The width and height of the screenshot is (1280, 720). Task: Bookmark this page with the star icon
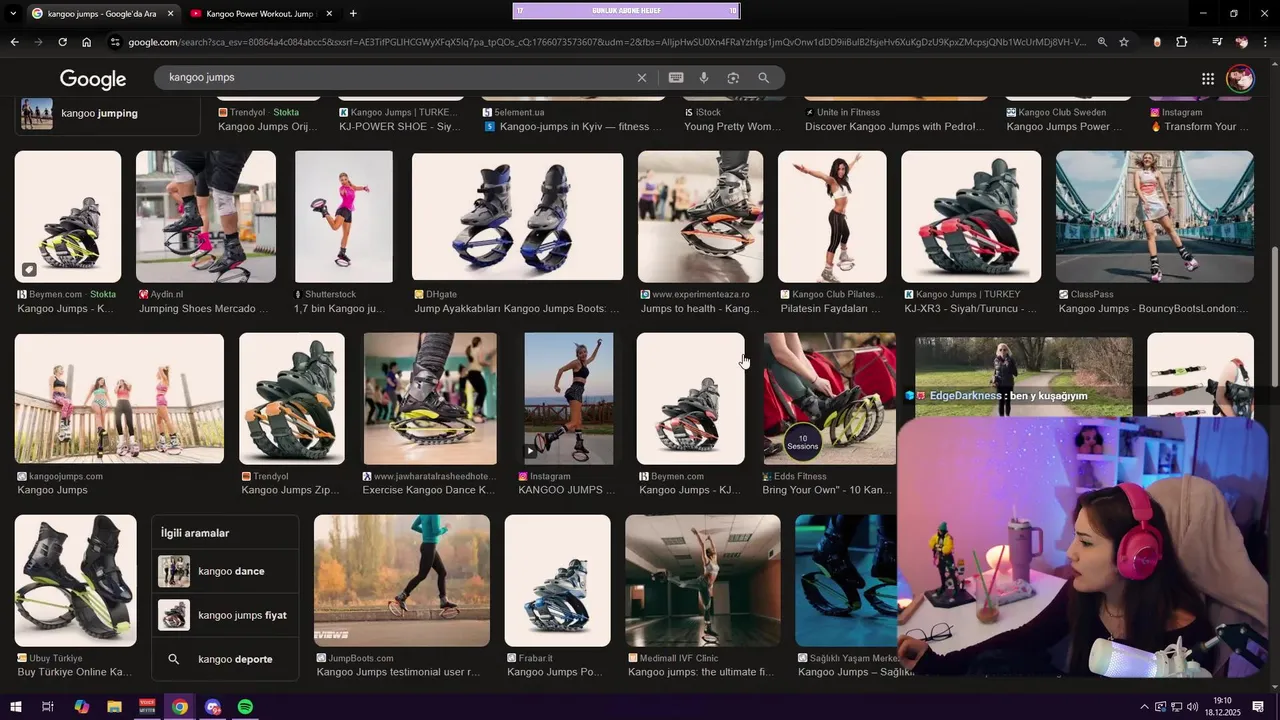click(1124, 42)
